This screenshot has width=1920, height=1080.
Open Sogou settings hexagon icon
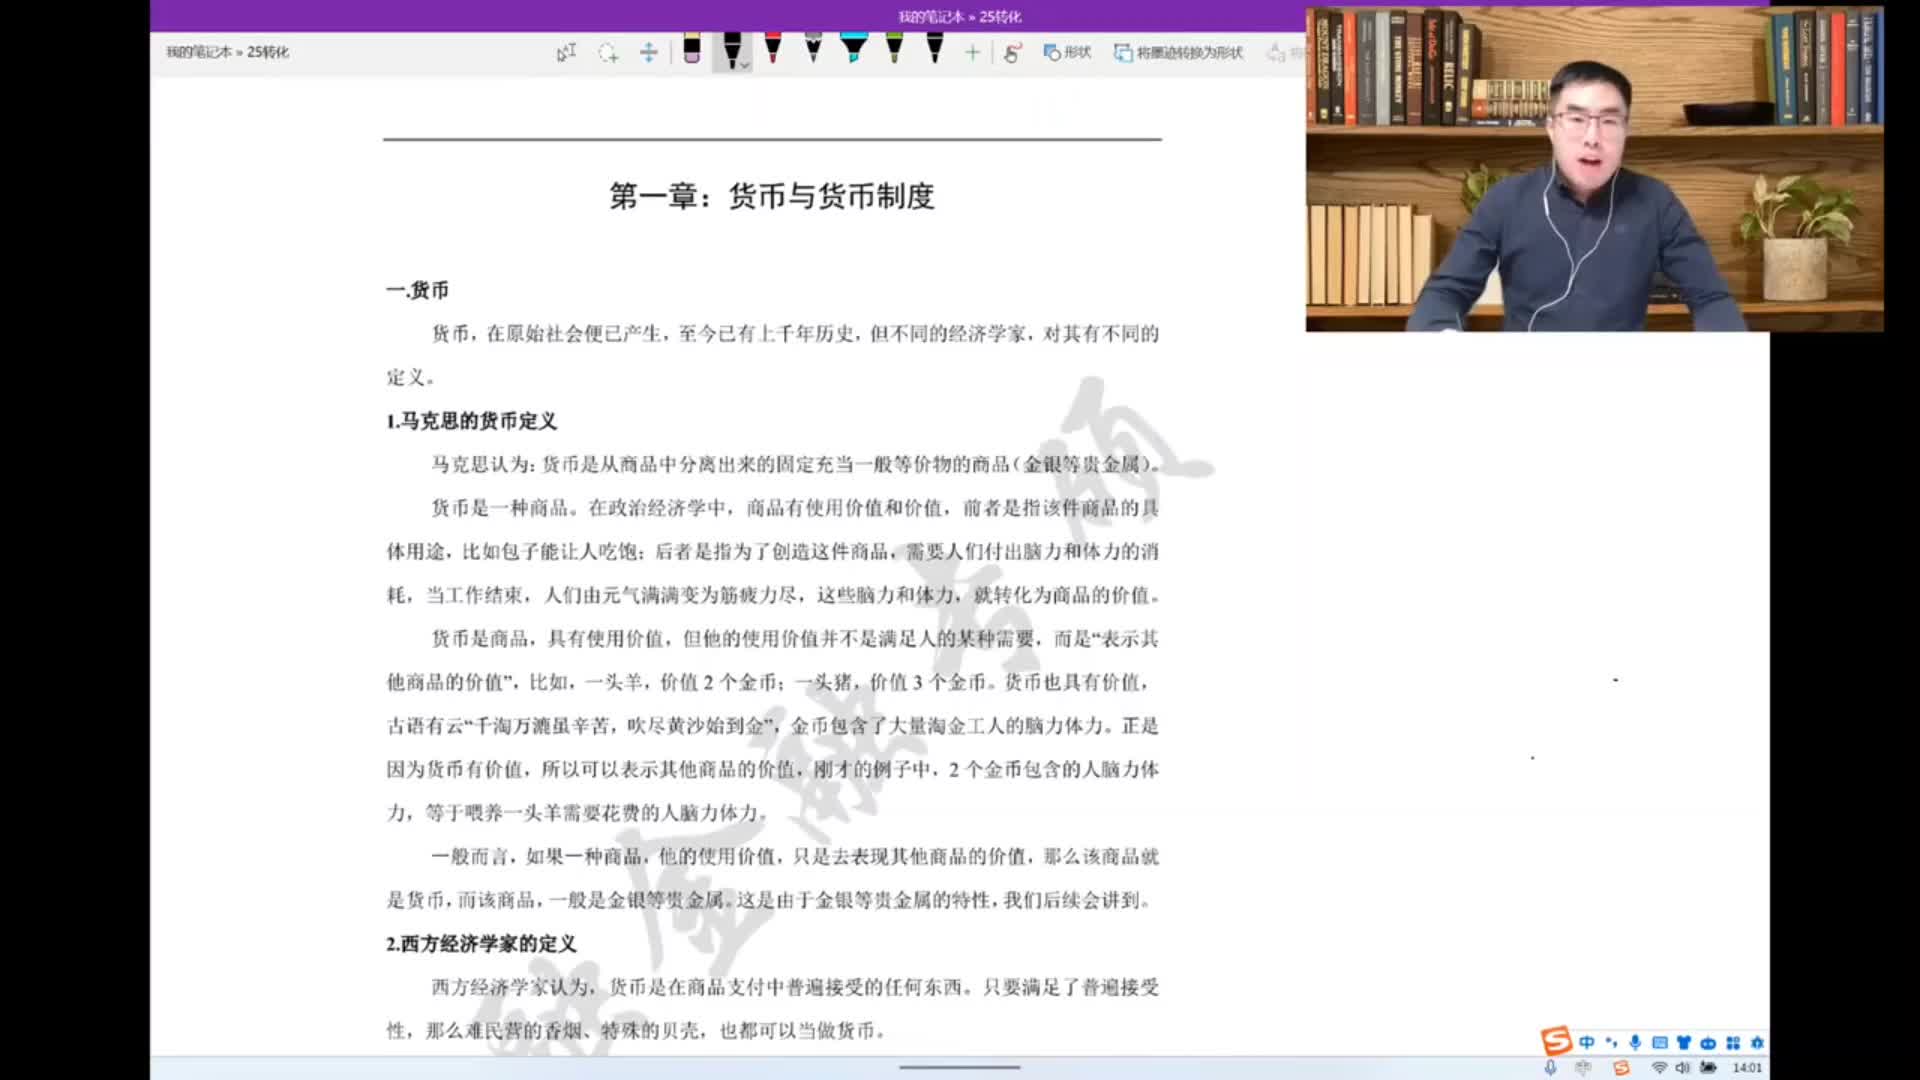1757,1042
